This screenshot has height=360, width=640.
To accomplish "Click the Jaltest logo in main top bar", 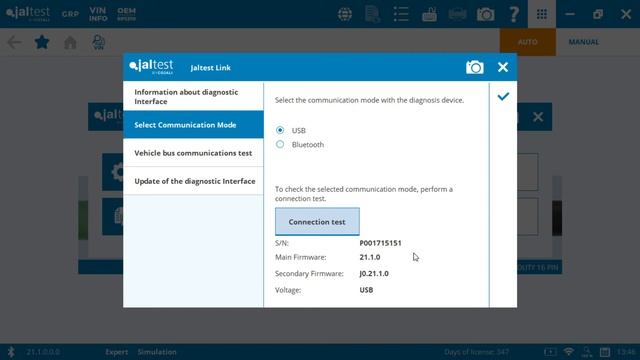I will pyautogui.click(x=28, y=14).
